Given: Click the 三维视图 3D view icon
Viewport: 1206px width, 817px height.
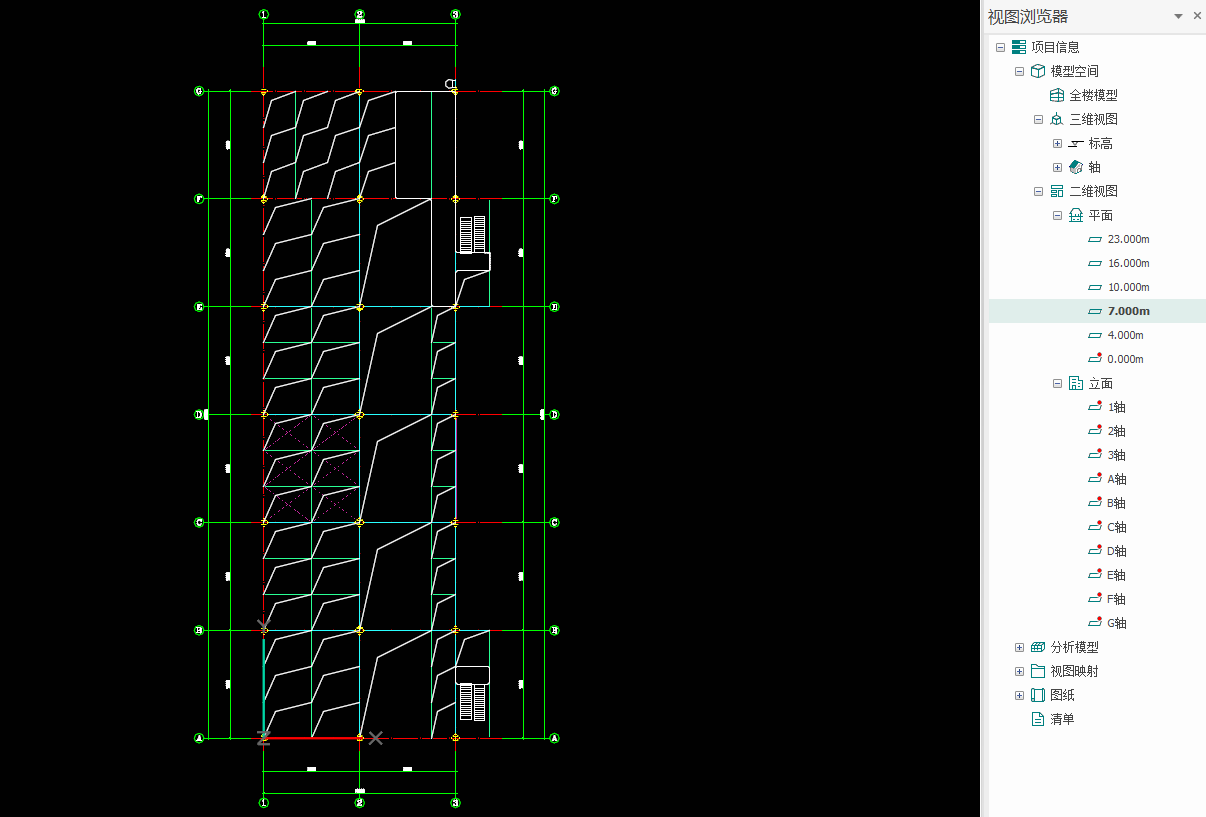Looking at the screenshot, I should click(x=1057, y=119).
